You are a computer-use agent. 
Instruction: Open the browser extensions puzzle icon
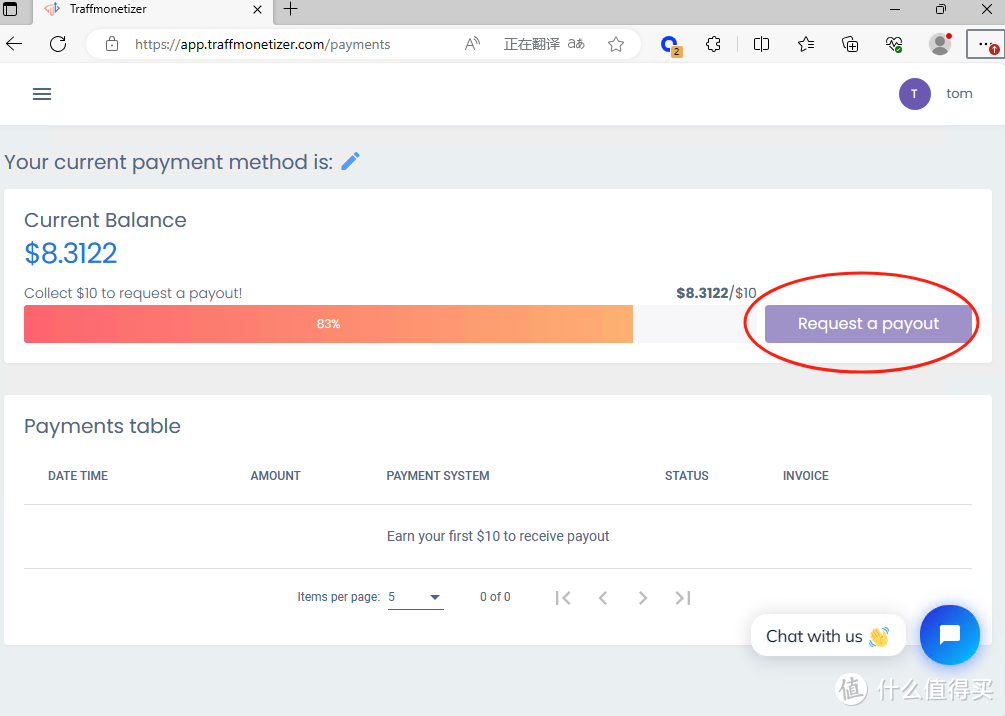[x=713, y=44]
